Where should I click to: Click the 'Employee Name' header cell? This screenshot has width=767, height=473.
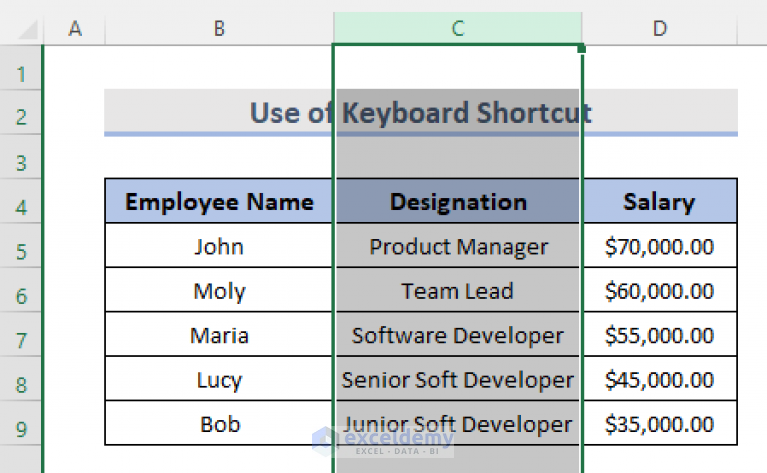coord(219,201)
